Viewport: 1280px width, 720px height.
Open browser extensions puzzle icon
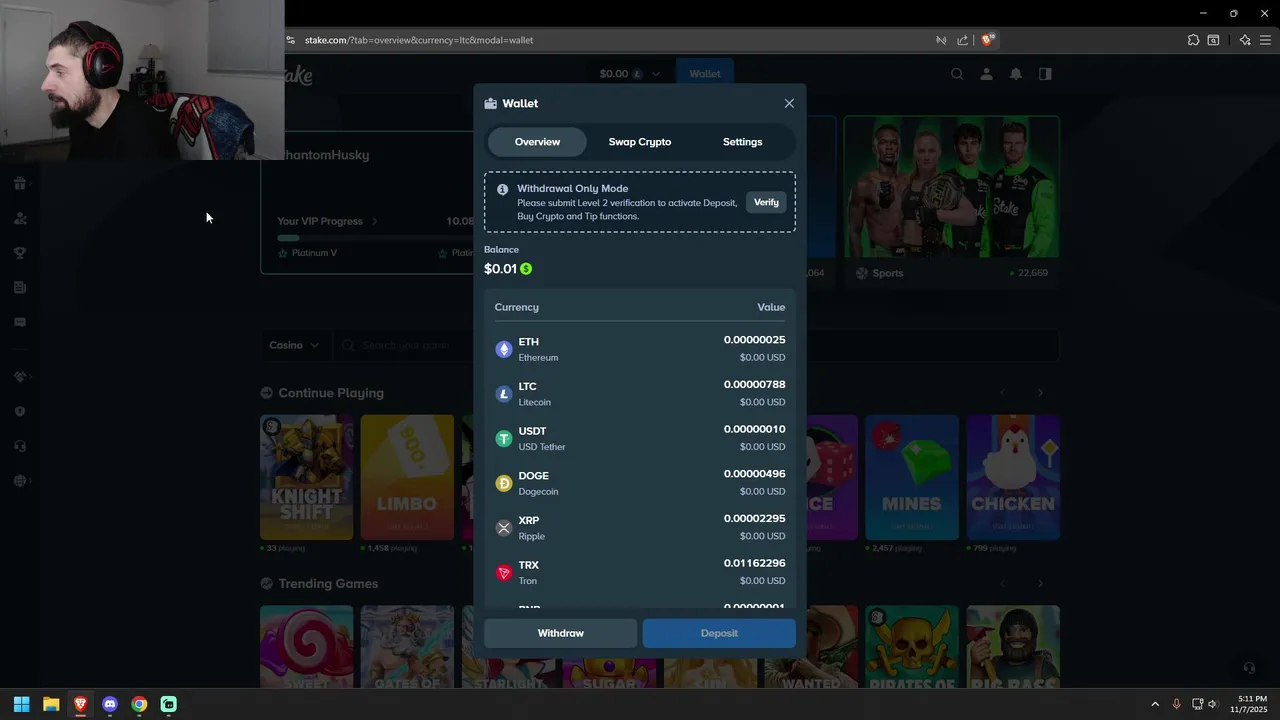click(1193, 40)
